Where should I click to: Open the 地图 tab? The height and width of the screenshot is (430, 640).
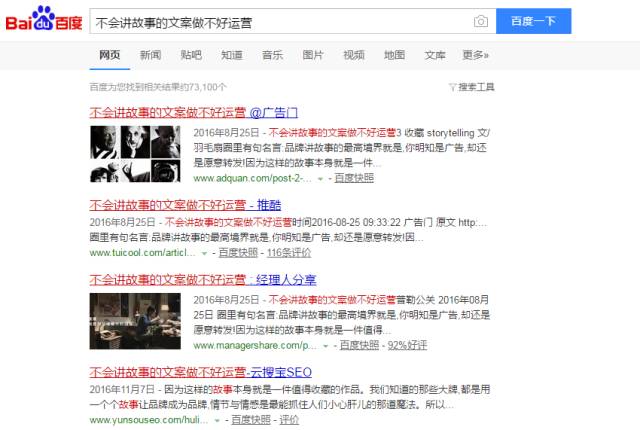click(x=394, y=55)
